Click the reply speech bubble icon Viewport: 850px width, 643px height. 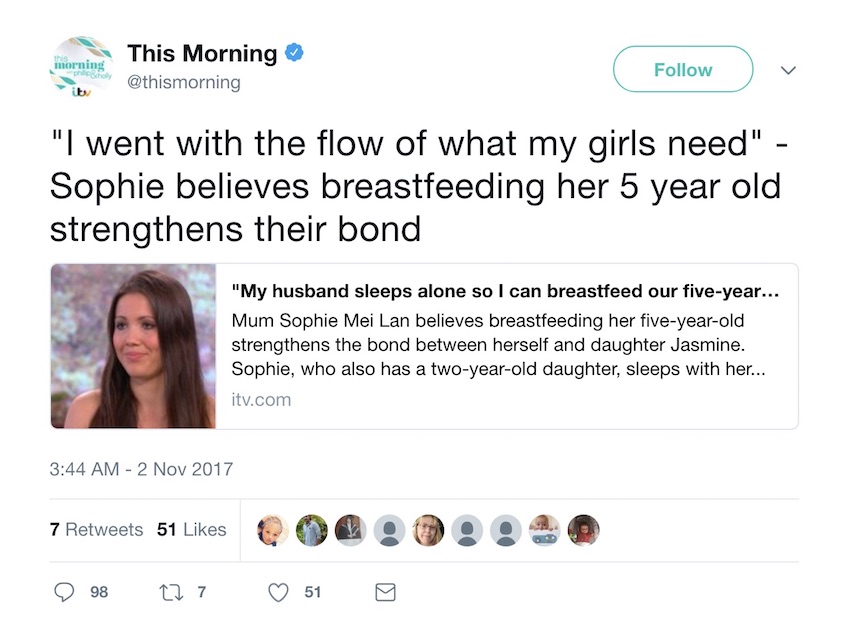tap(64, 591)
